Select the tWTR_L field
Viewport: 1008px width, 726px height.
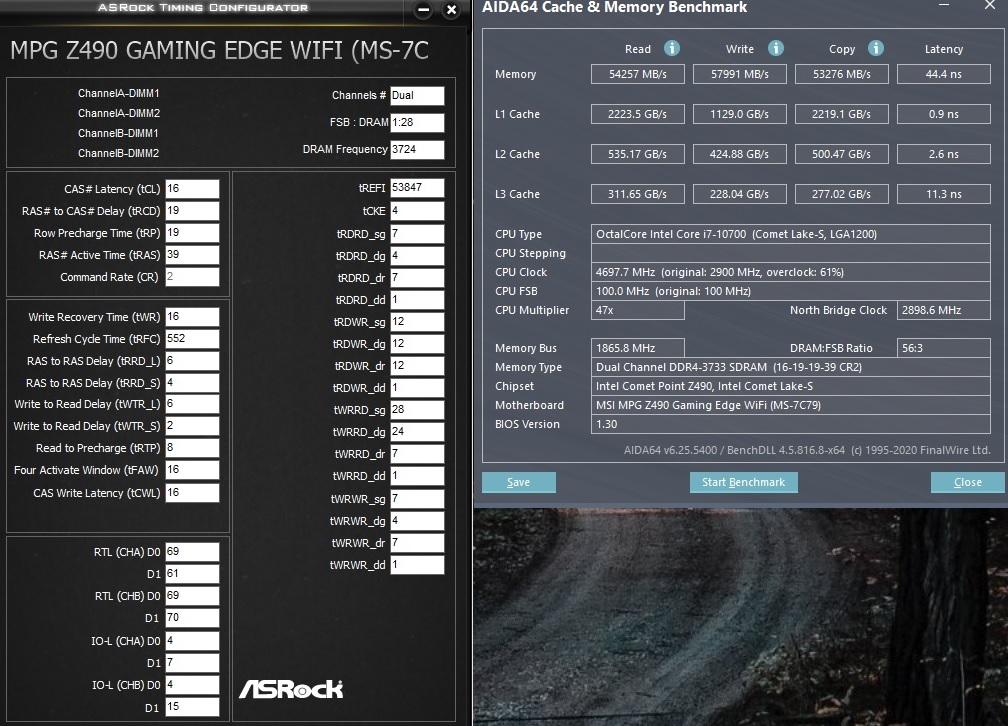point(192,404)
